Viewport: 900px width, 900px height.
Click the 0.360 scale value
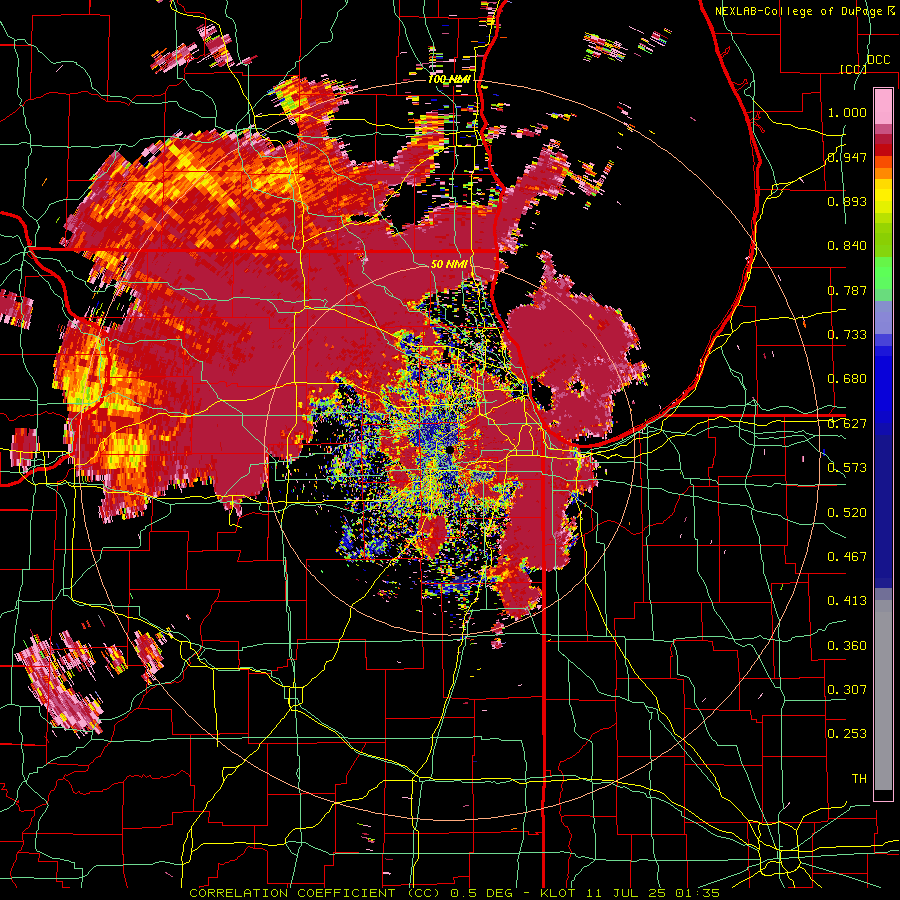(847, 646)
